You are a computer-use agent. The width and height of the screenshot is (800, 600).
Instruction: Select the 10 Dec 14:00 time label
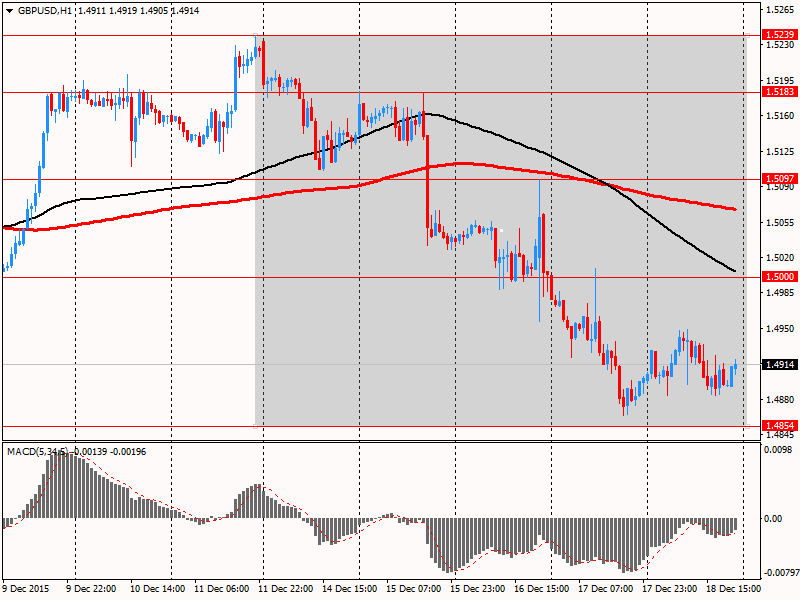coord(158,588)
